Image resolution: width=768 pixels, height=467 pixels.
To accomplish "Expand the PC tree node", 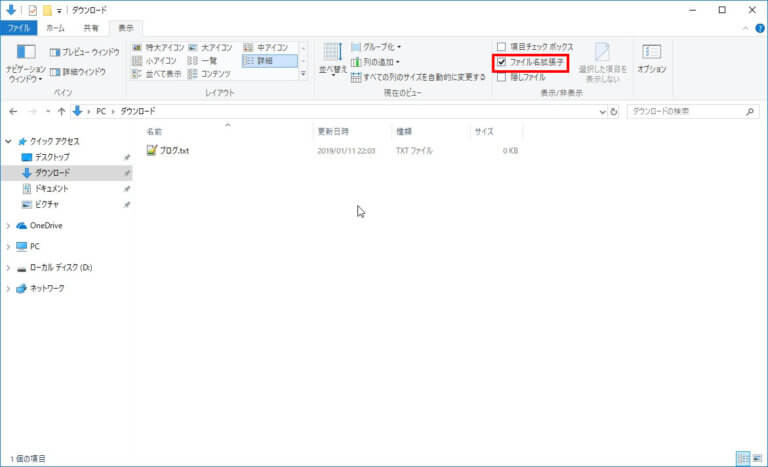I will coord(8,246).
